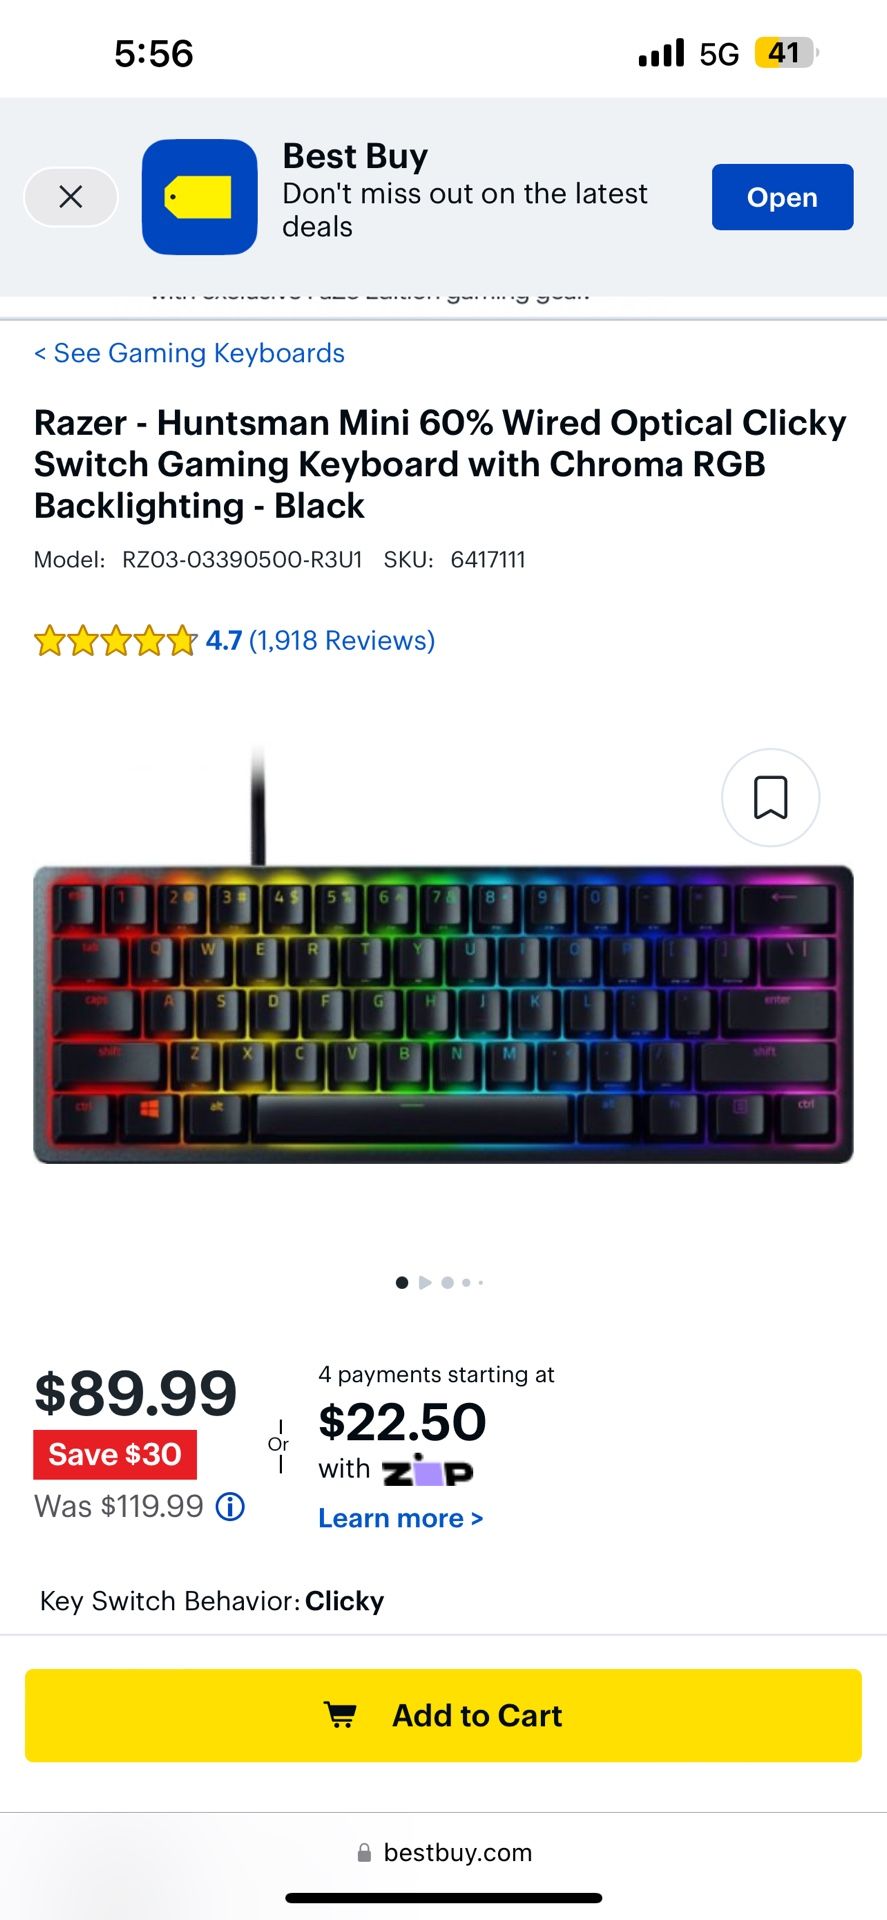Tap the padlock icon beside the URL
This screenshot has width=887, height=1920.
(x=365, y=1852)
